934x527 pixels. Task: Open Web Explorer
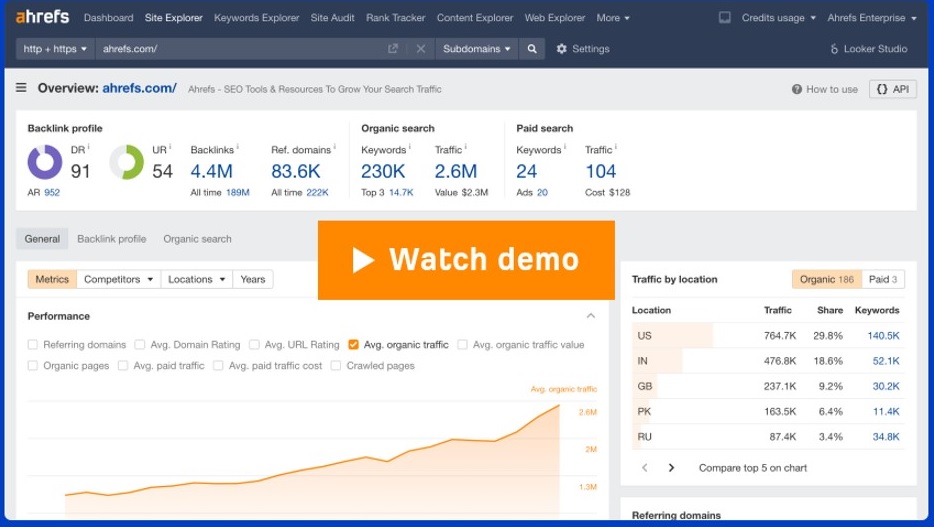(x=555, y=18)
